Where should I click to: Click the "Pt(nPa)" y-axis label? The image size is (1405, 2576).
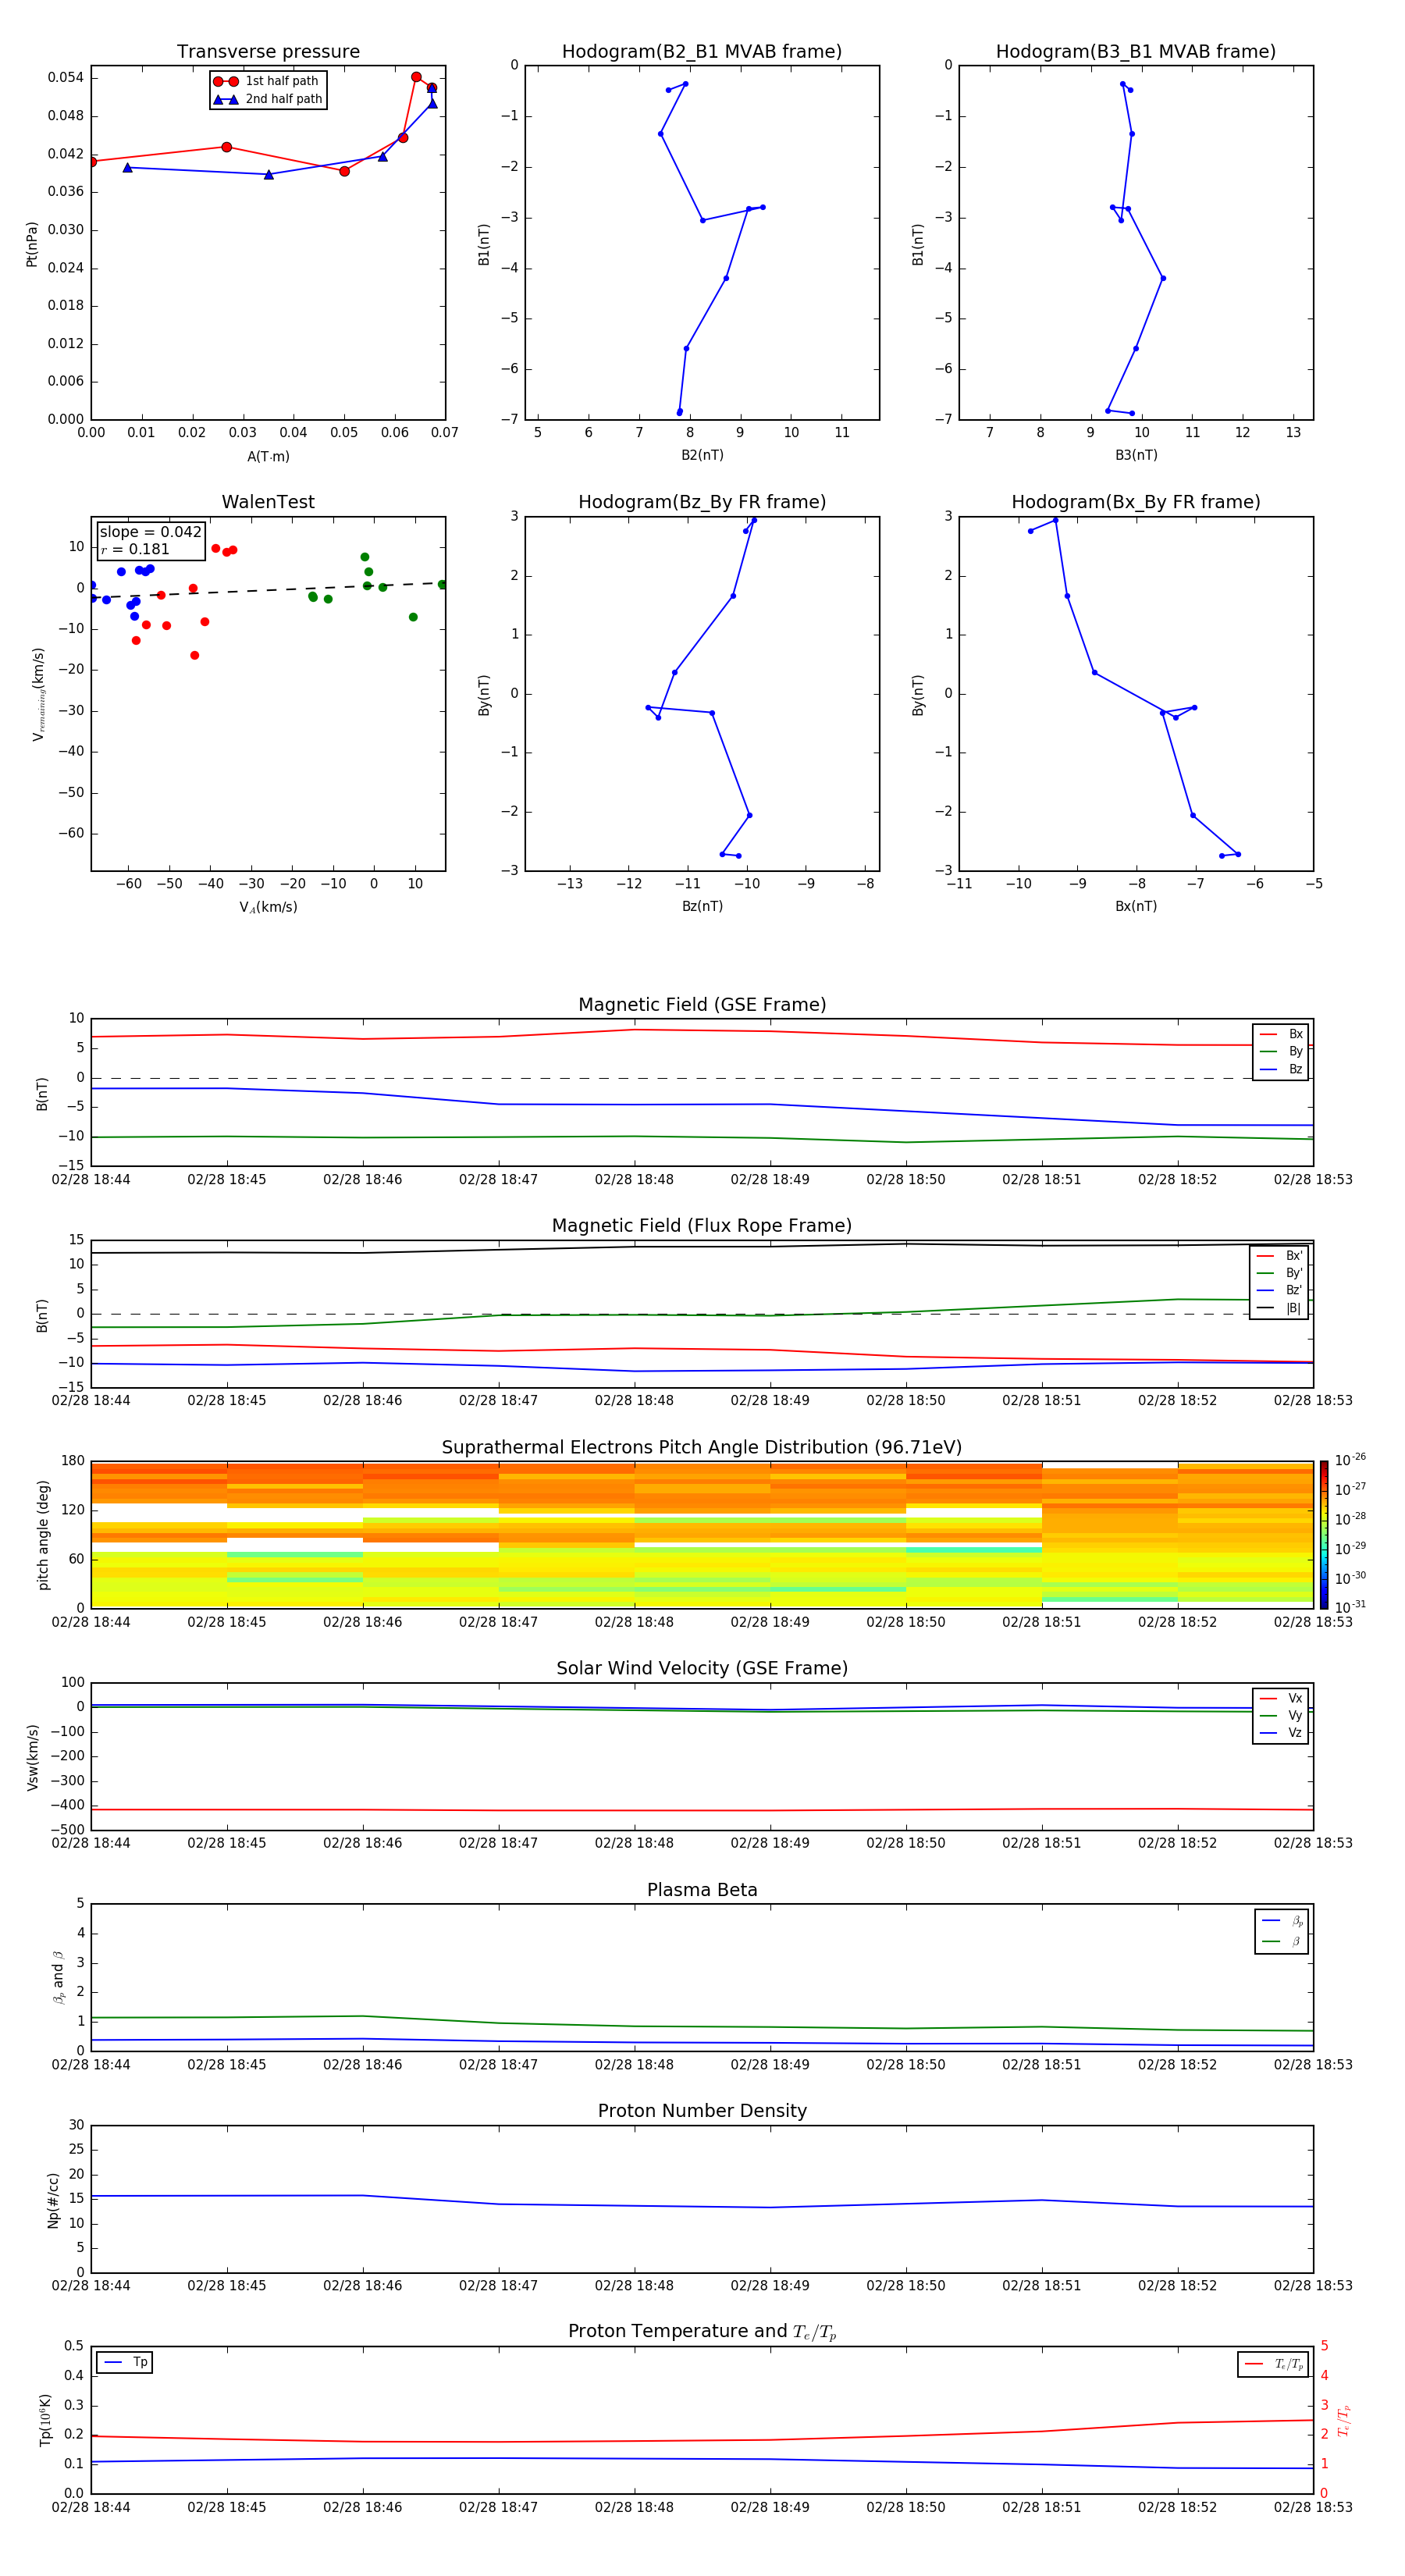pos(32,244)
